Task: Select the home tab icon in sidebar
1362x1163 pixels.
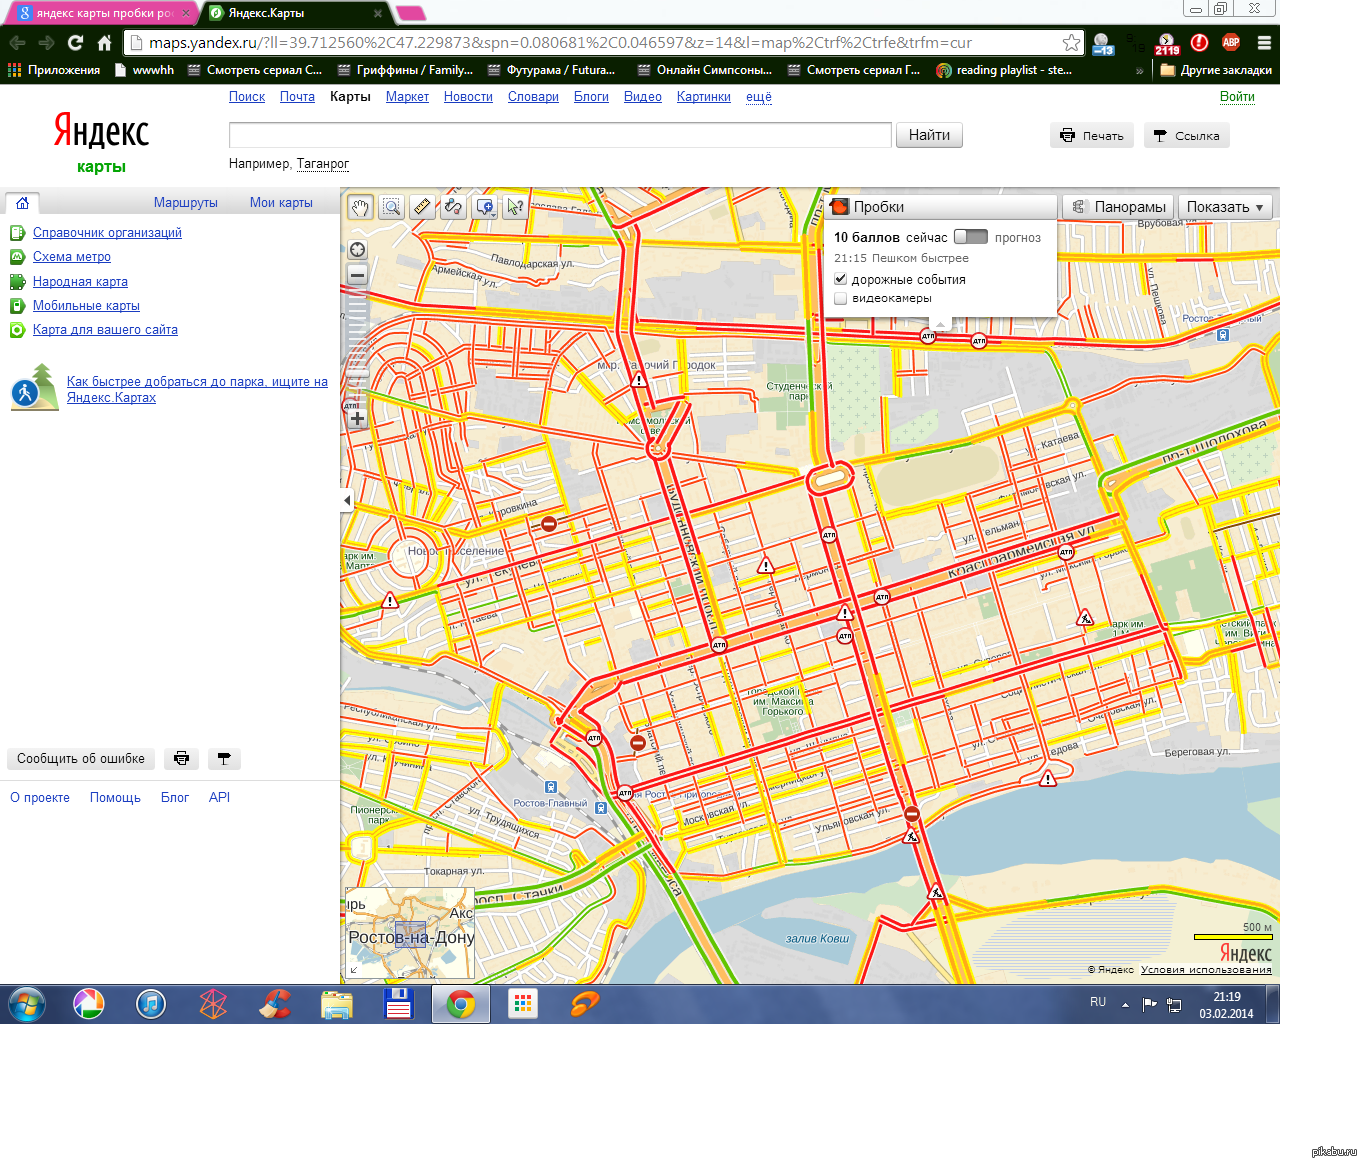Action: coord(22,203)
